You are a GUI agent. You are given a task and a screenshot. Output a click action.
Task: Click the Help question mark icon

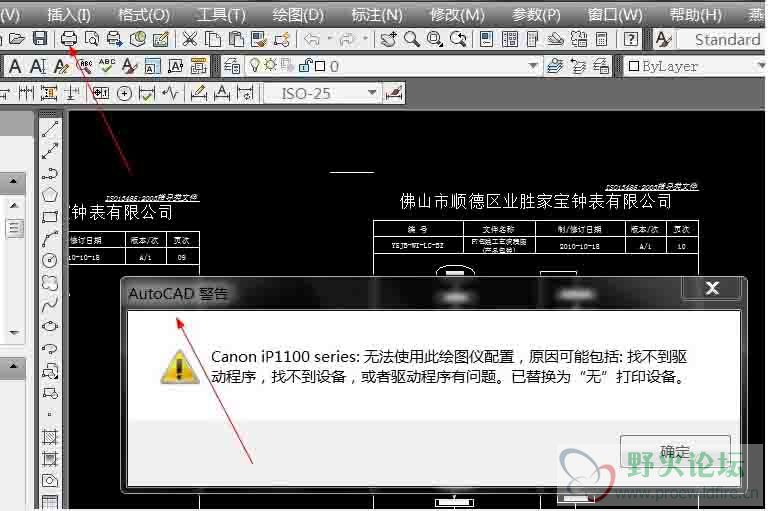(x=631, y=39)
